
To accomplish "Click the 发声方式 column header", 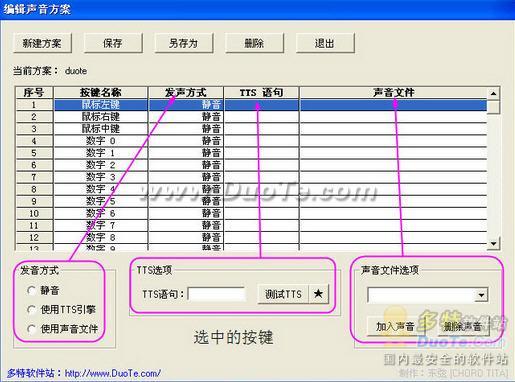I will pyautogui.click(x=186, y=93).
